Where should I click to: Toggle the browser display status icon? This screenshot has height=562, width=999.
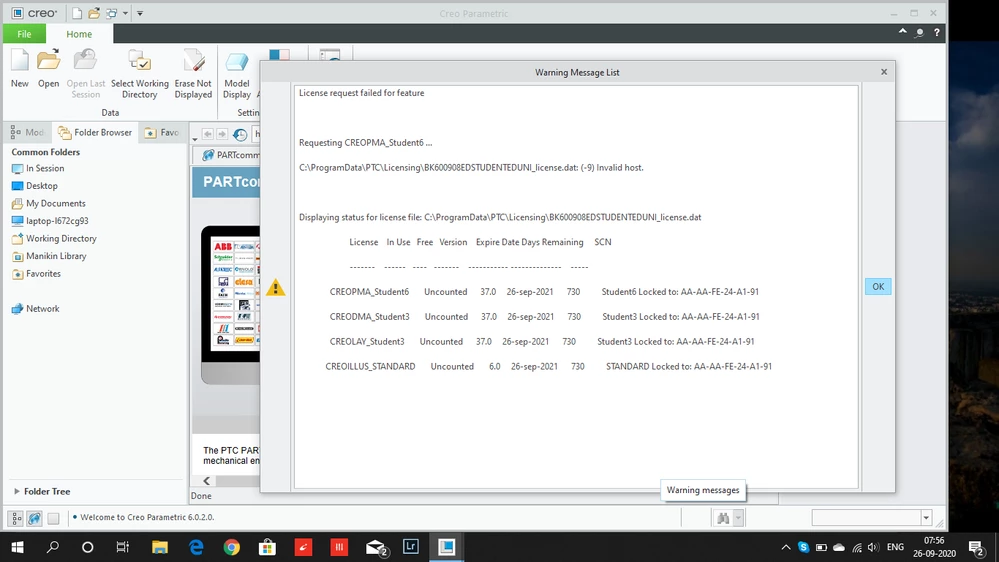click(x=34, y=518)
